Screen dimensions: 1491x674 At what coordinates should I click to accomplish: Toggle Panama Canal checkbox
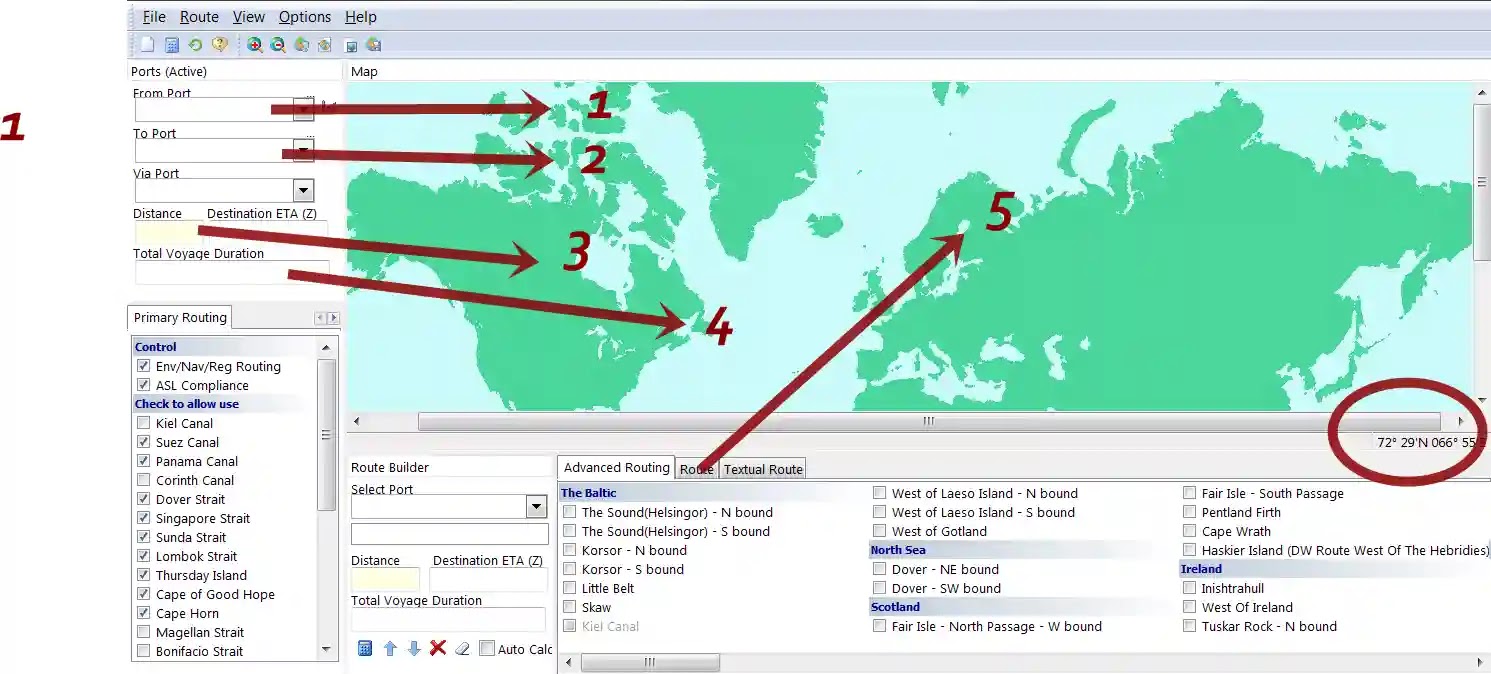[x=143, y=461]
